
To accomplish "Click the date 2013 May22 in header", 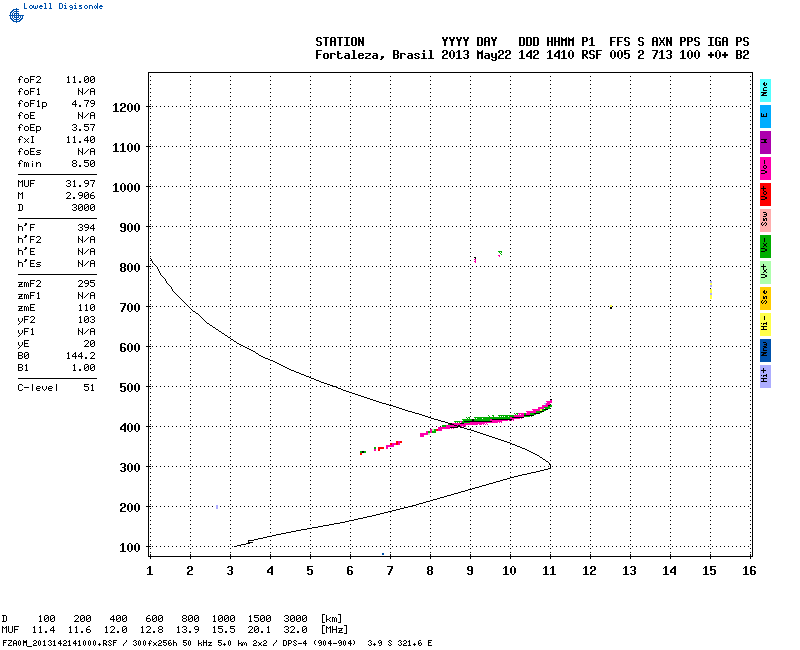I will (476, 55).
